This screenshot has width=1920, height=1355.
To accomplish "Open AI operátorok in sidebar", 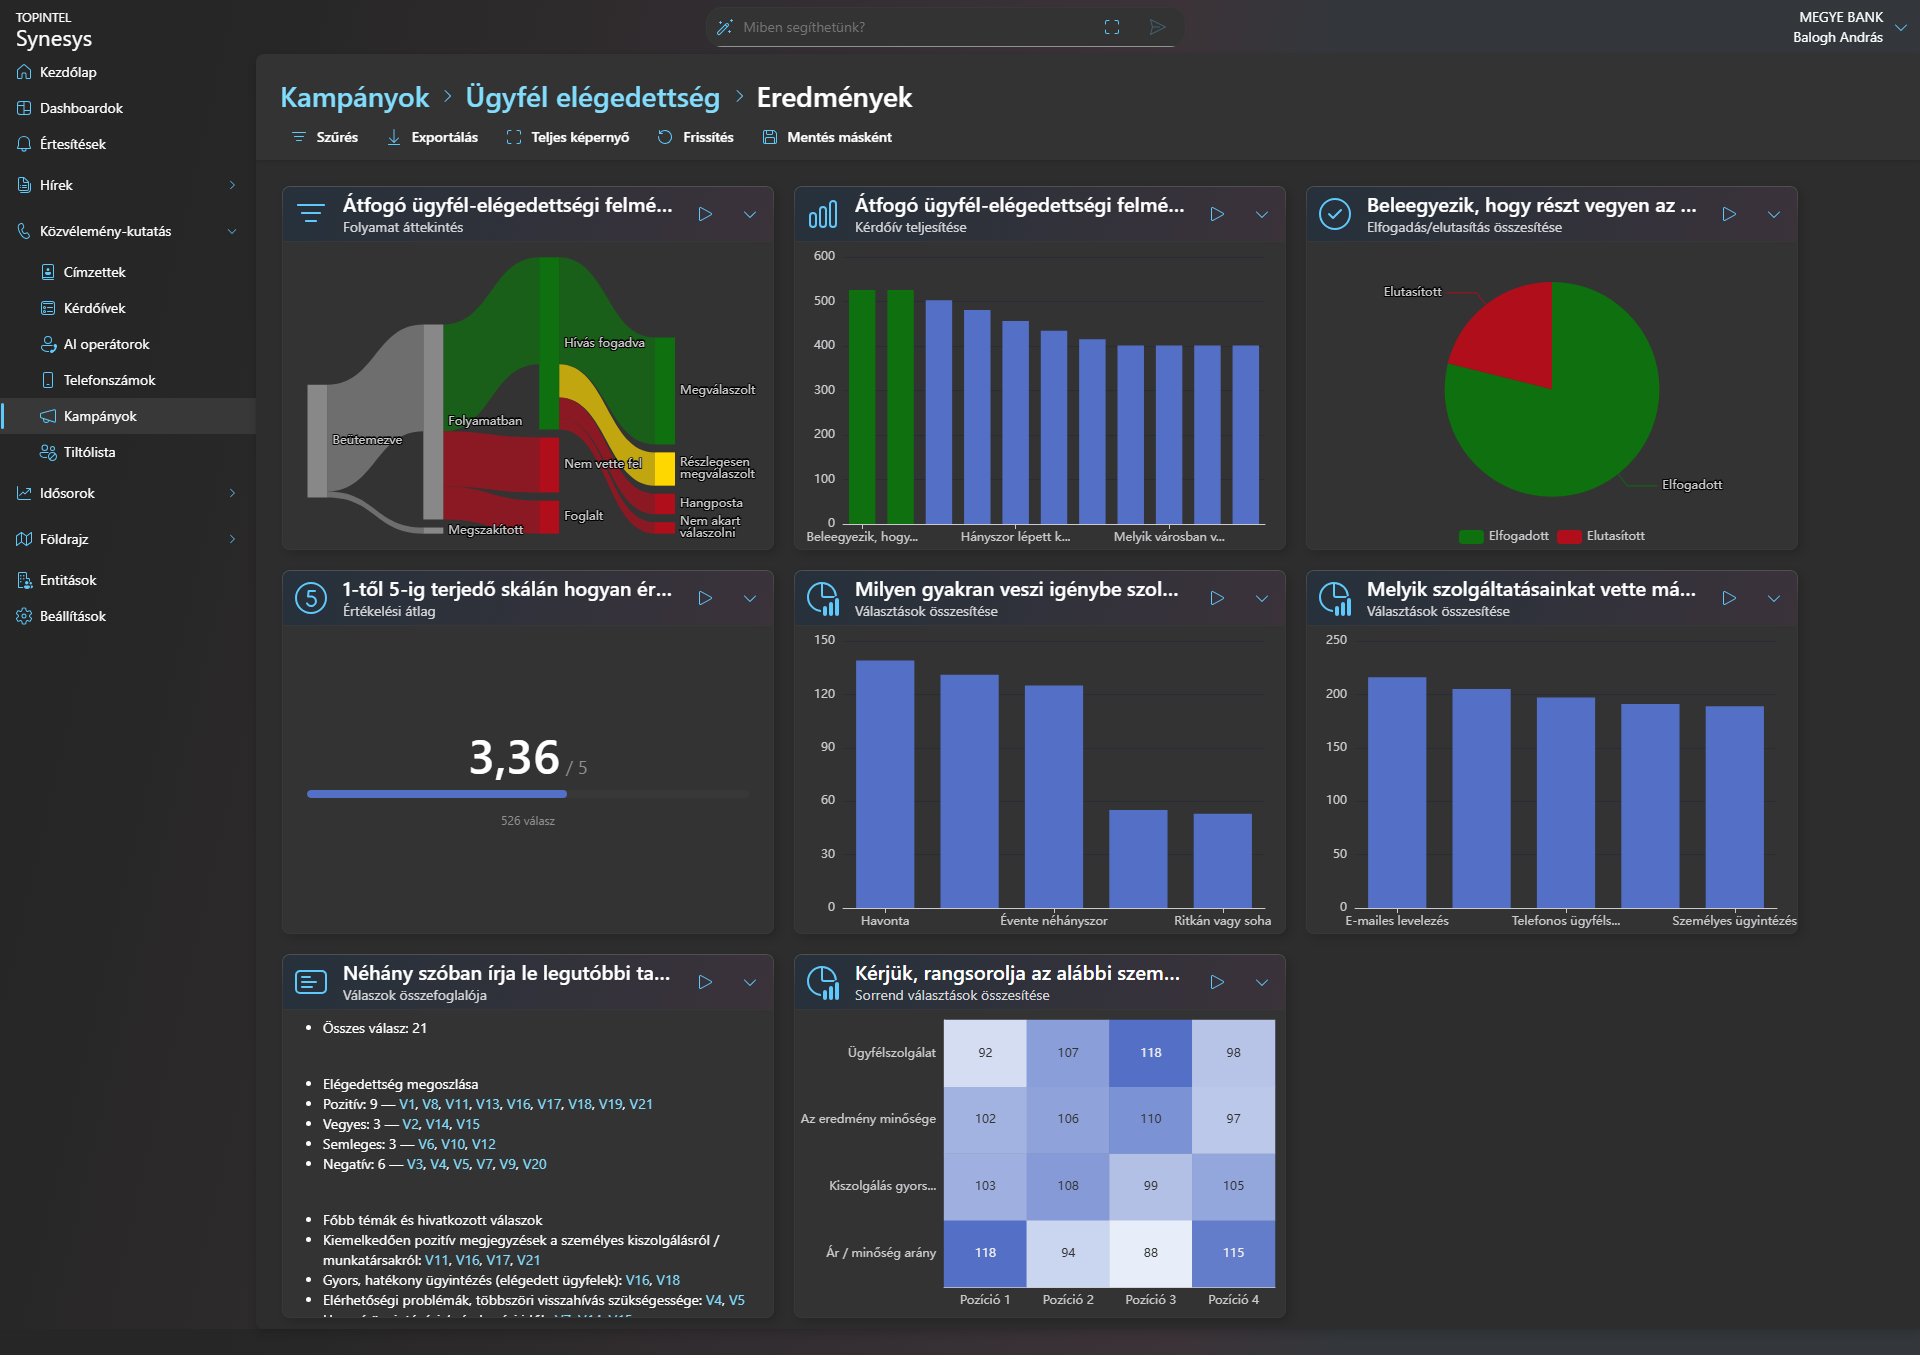I will click(128, 344).
